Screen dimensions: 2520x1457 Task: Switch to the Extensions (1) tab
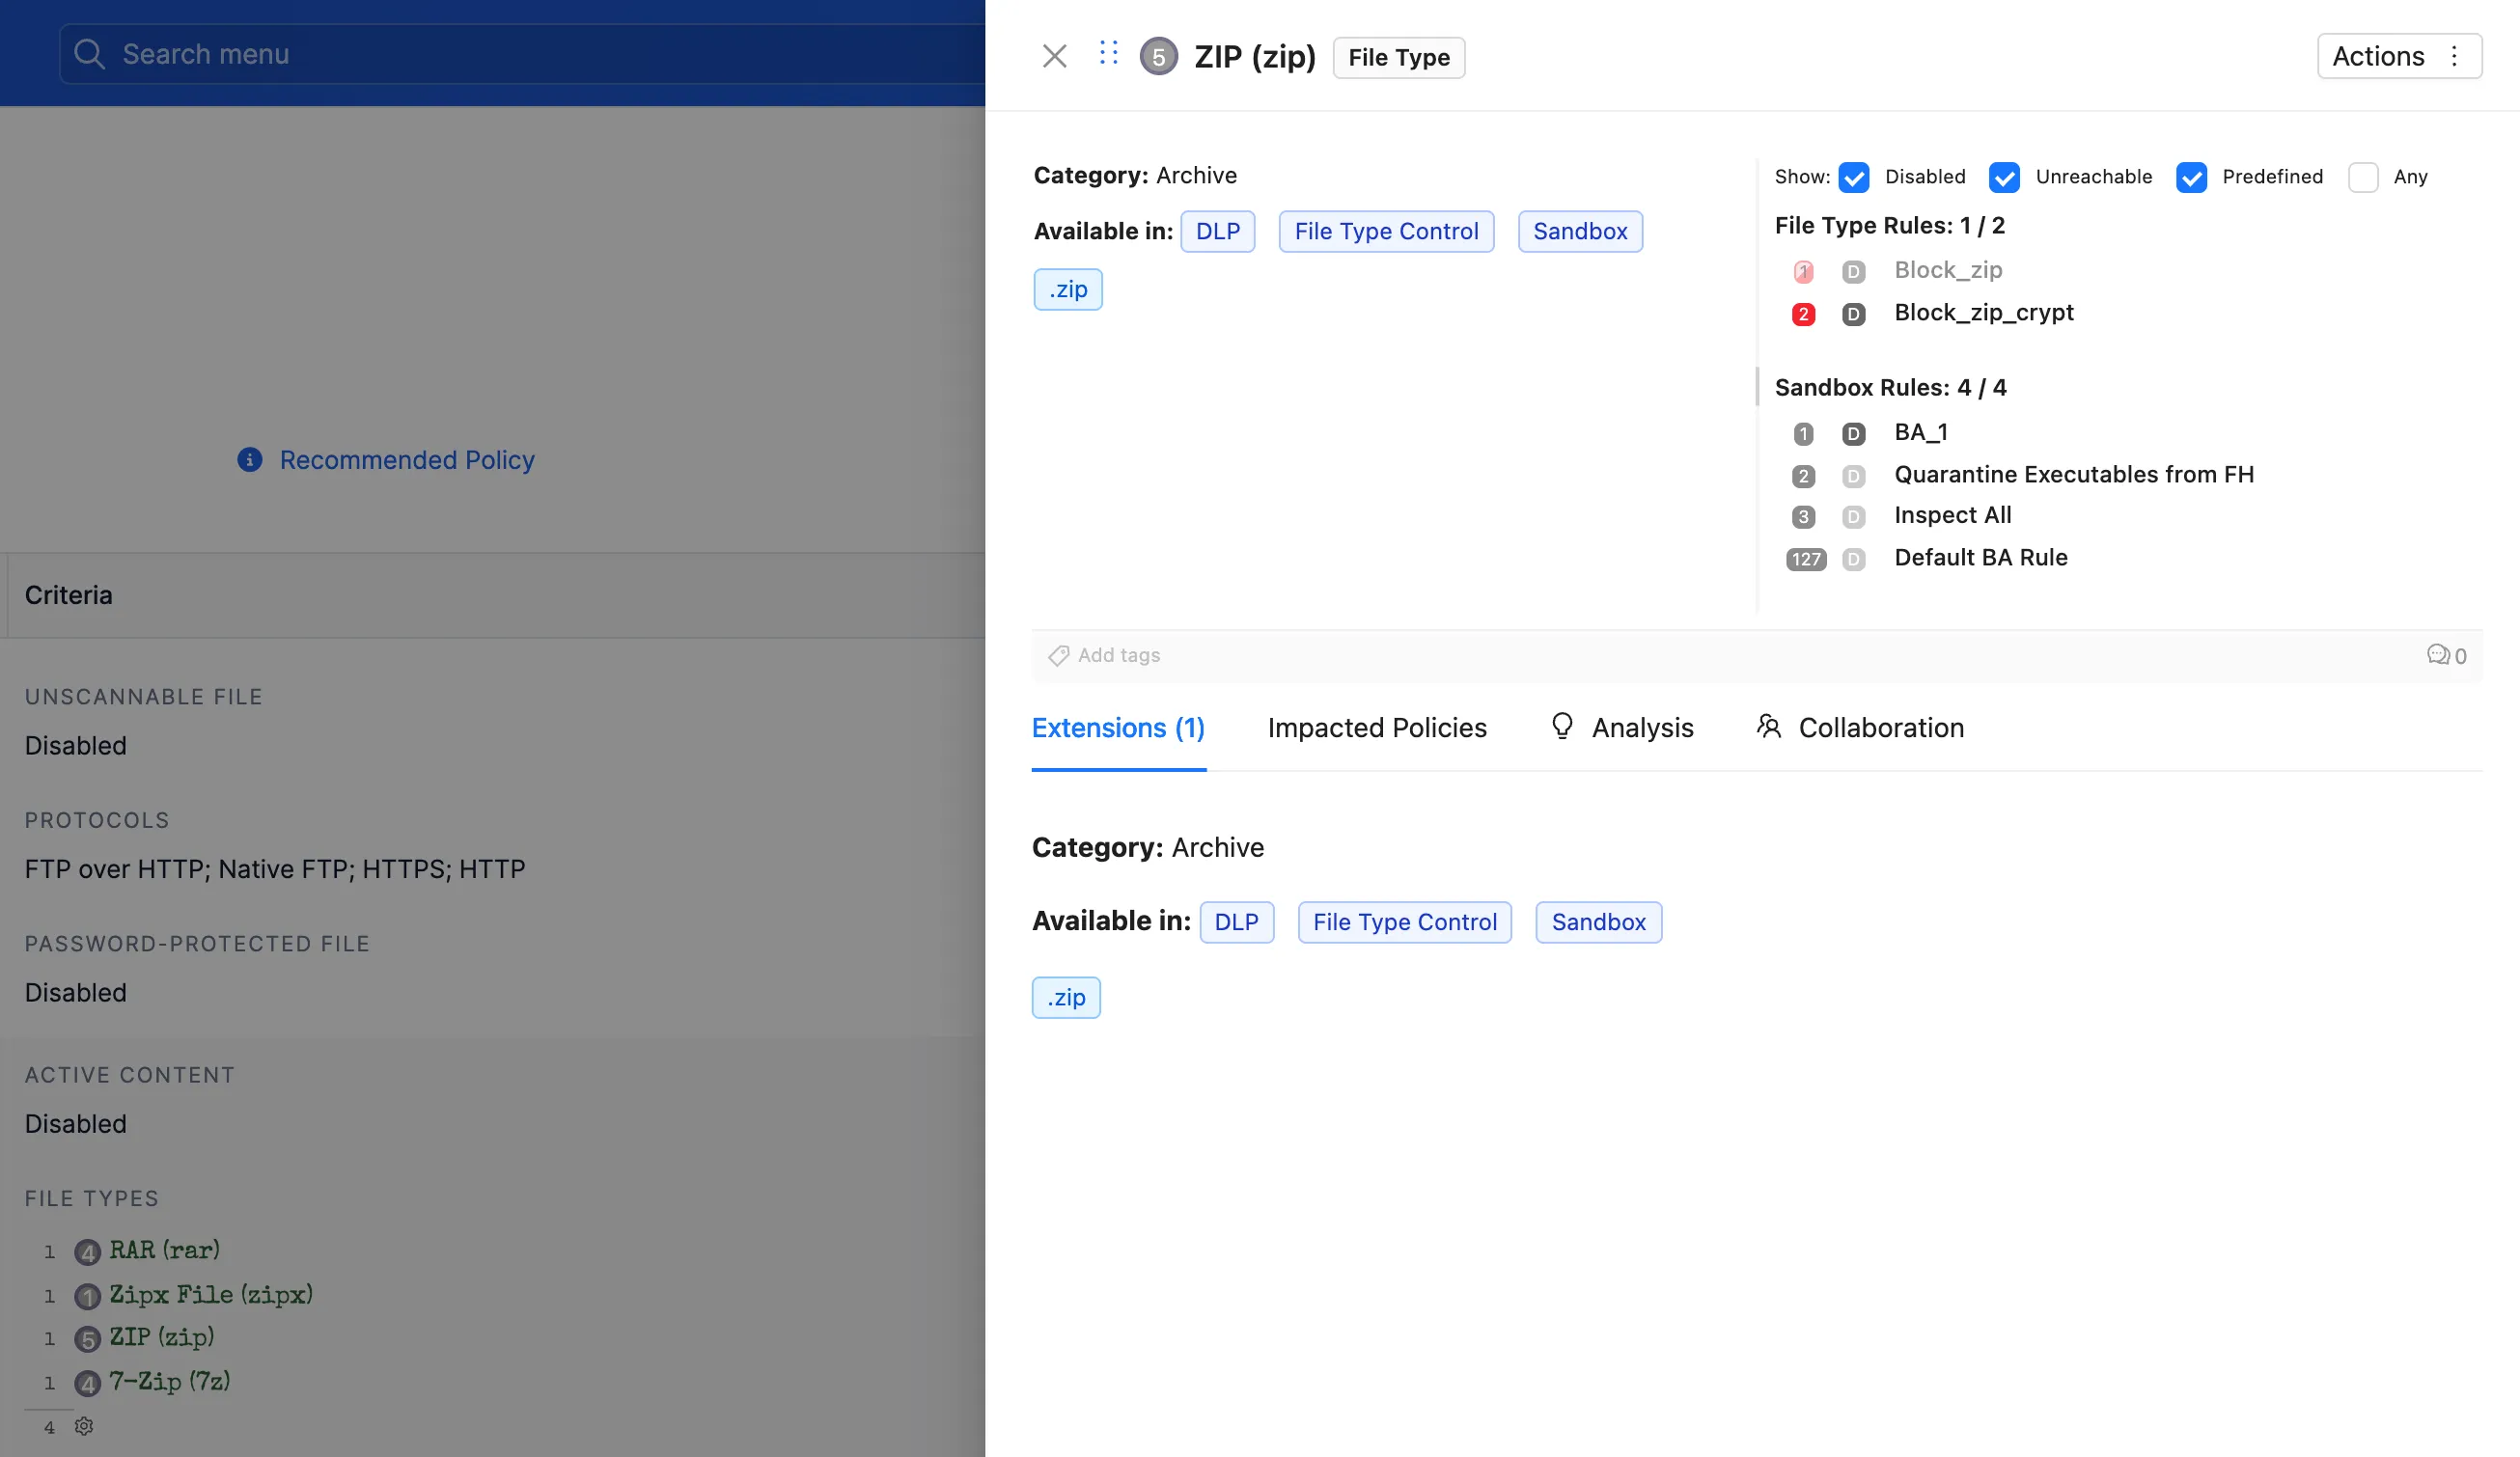pos(1118,727)
